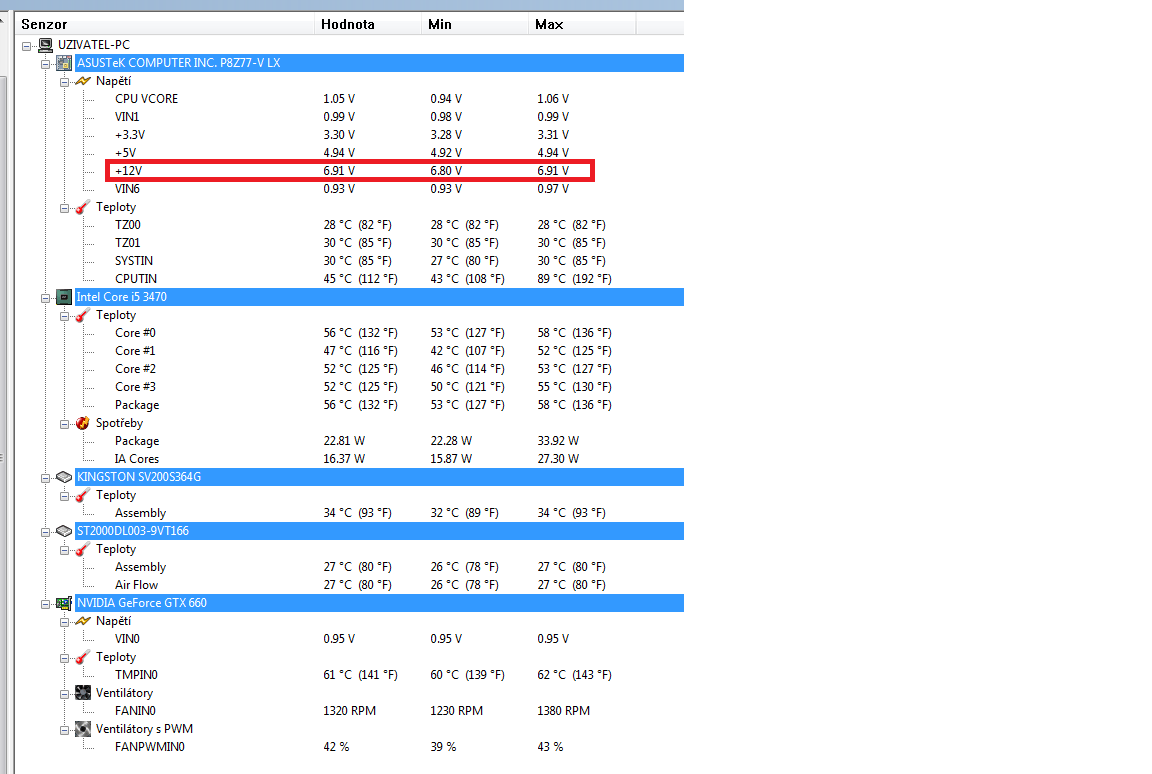The width and height of the screenshot is (1152, 774).
Task: Select the +12V sensor row
Action: point(350,171)
